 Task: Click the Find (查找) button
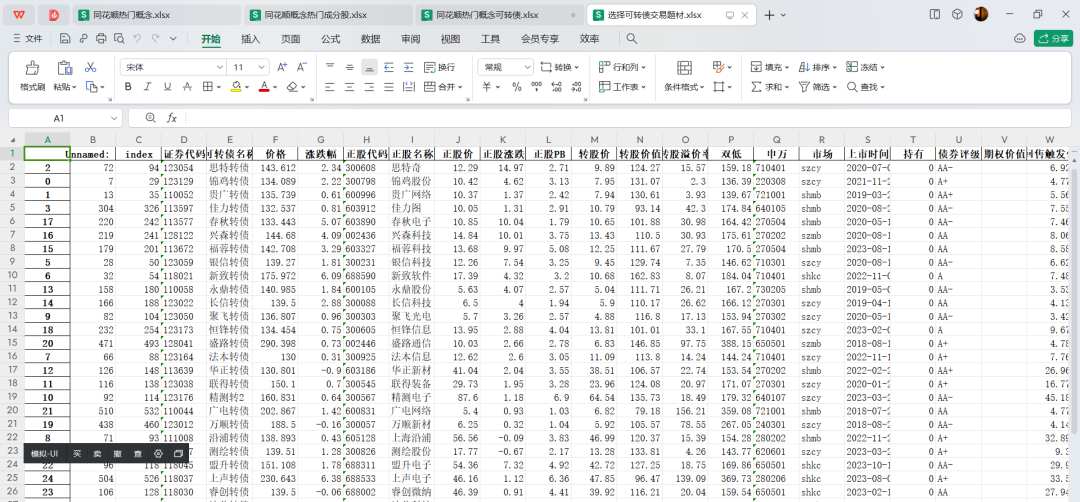865,87
